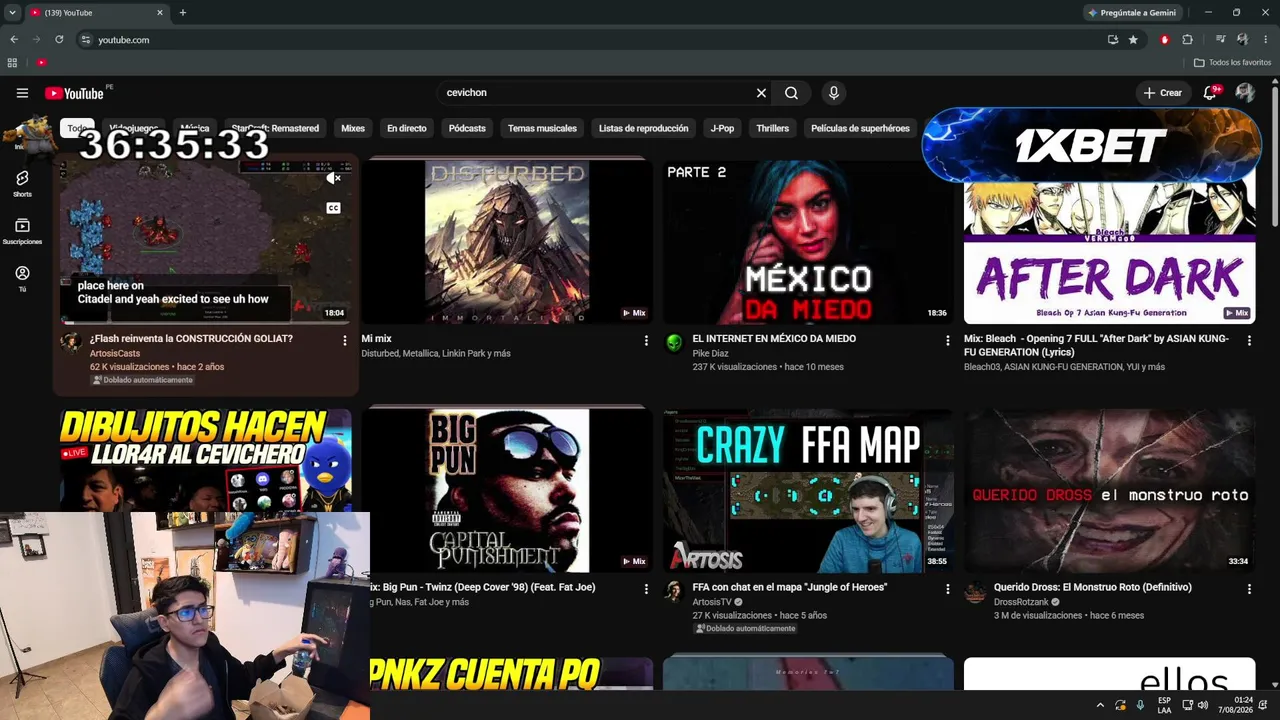Screen dimensions: 1280x720
Task: Open the browser media controls icon
Action: (1220, 40)
